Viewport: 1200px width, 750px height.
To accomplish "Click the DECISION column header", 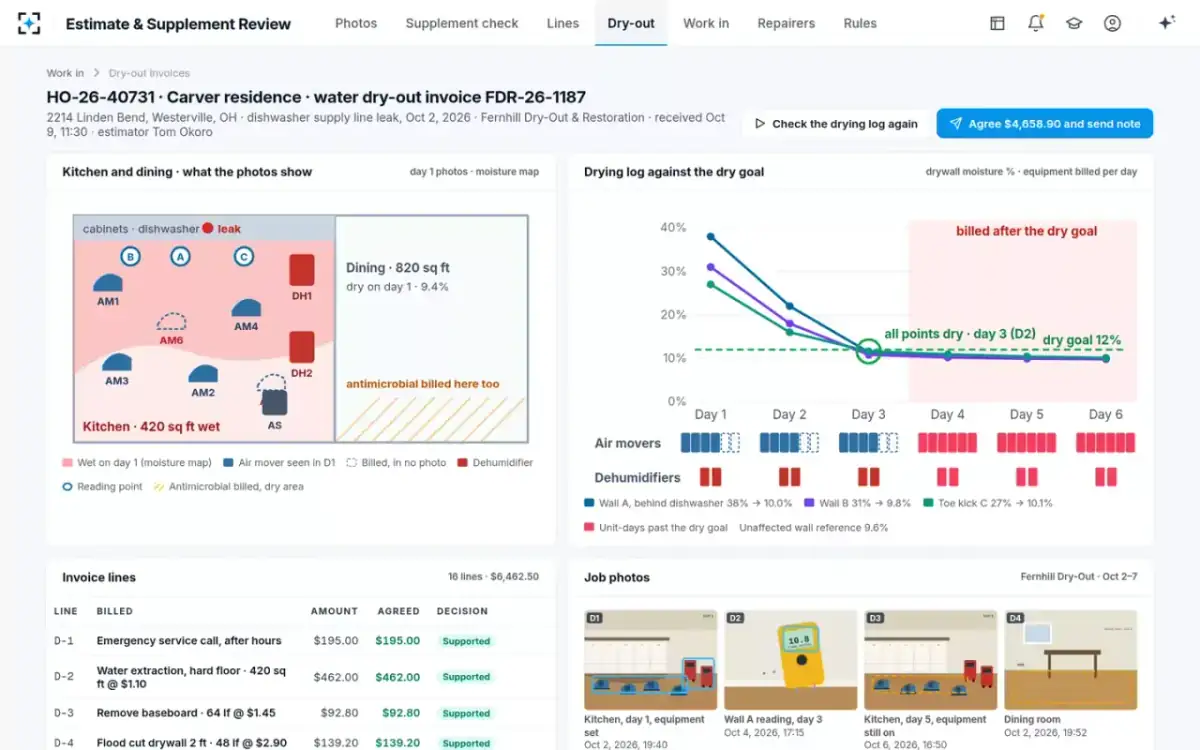I will tap(462, 611).
